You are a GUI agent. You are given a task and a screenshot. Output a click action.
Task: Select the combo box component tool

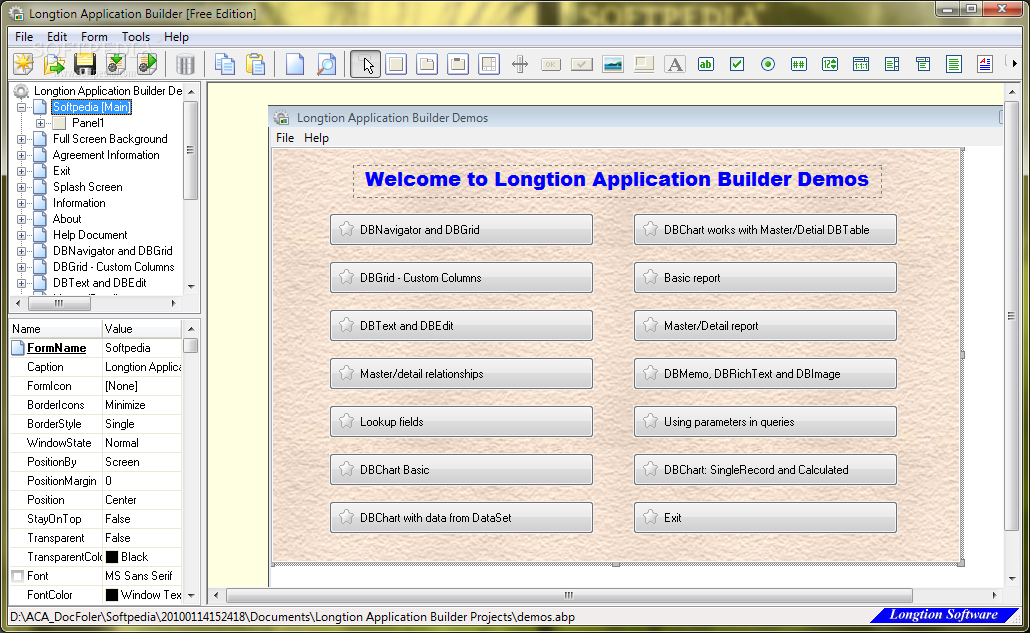point(922,64)
